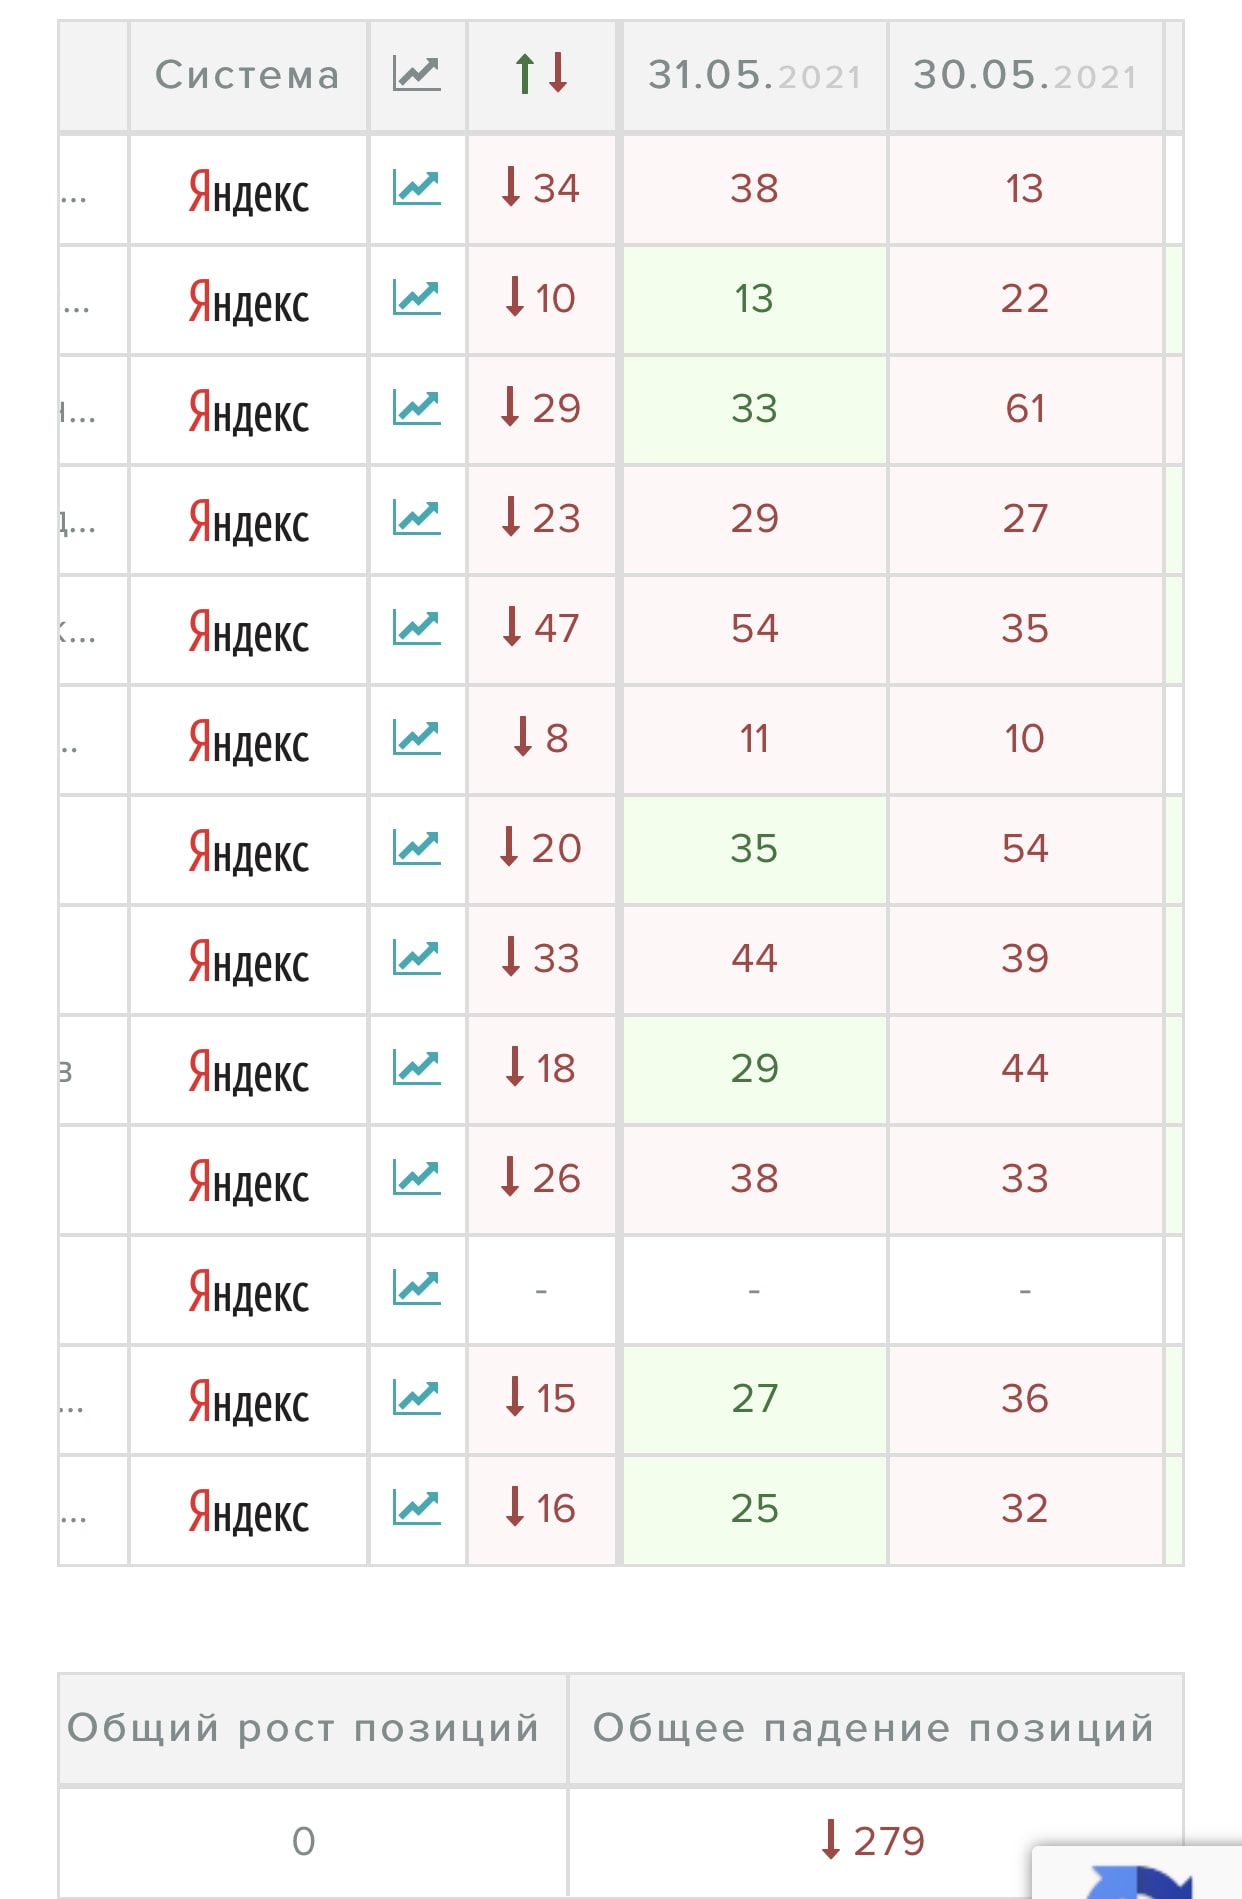This screenshot has width=1242, height=1899.
Task: Sort by the 31.05.2021 date column
Action: tap(754, 75)
